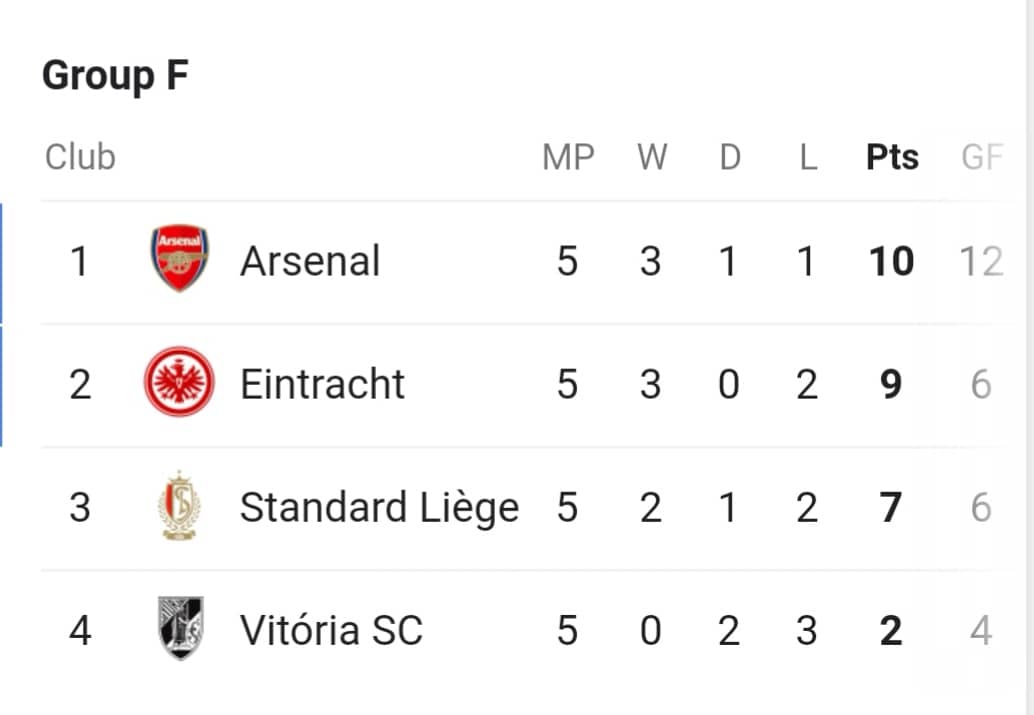The width and height of the screenshot is (1034, 715).
Task: Click Standard Liège's 7 points value
Action: pos(891,508)
